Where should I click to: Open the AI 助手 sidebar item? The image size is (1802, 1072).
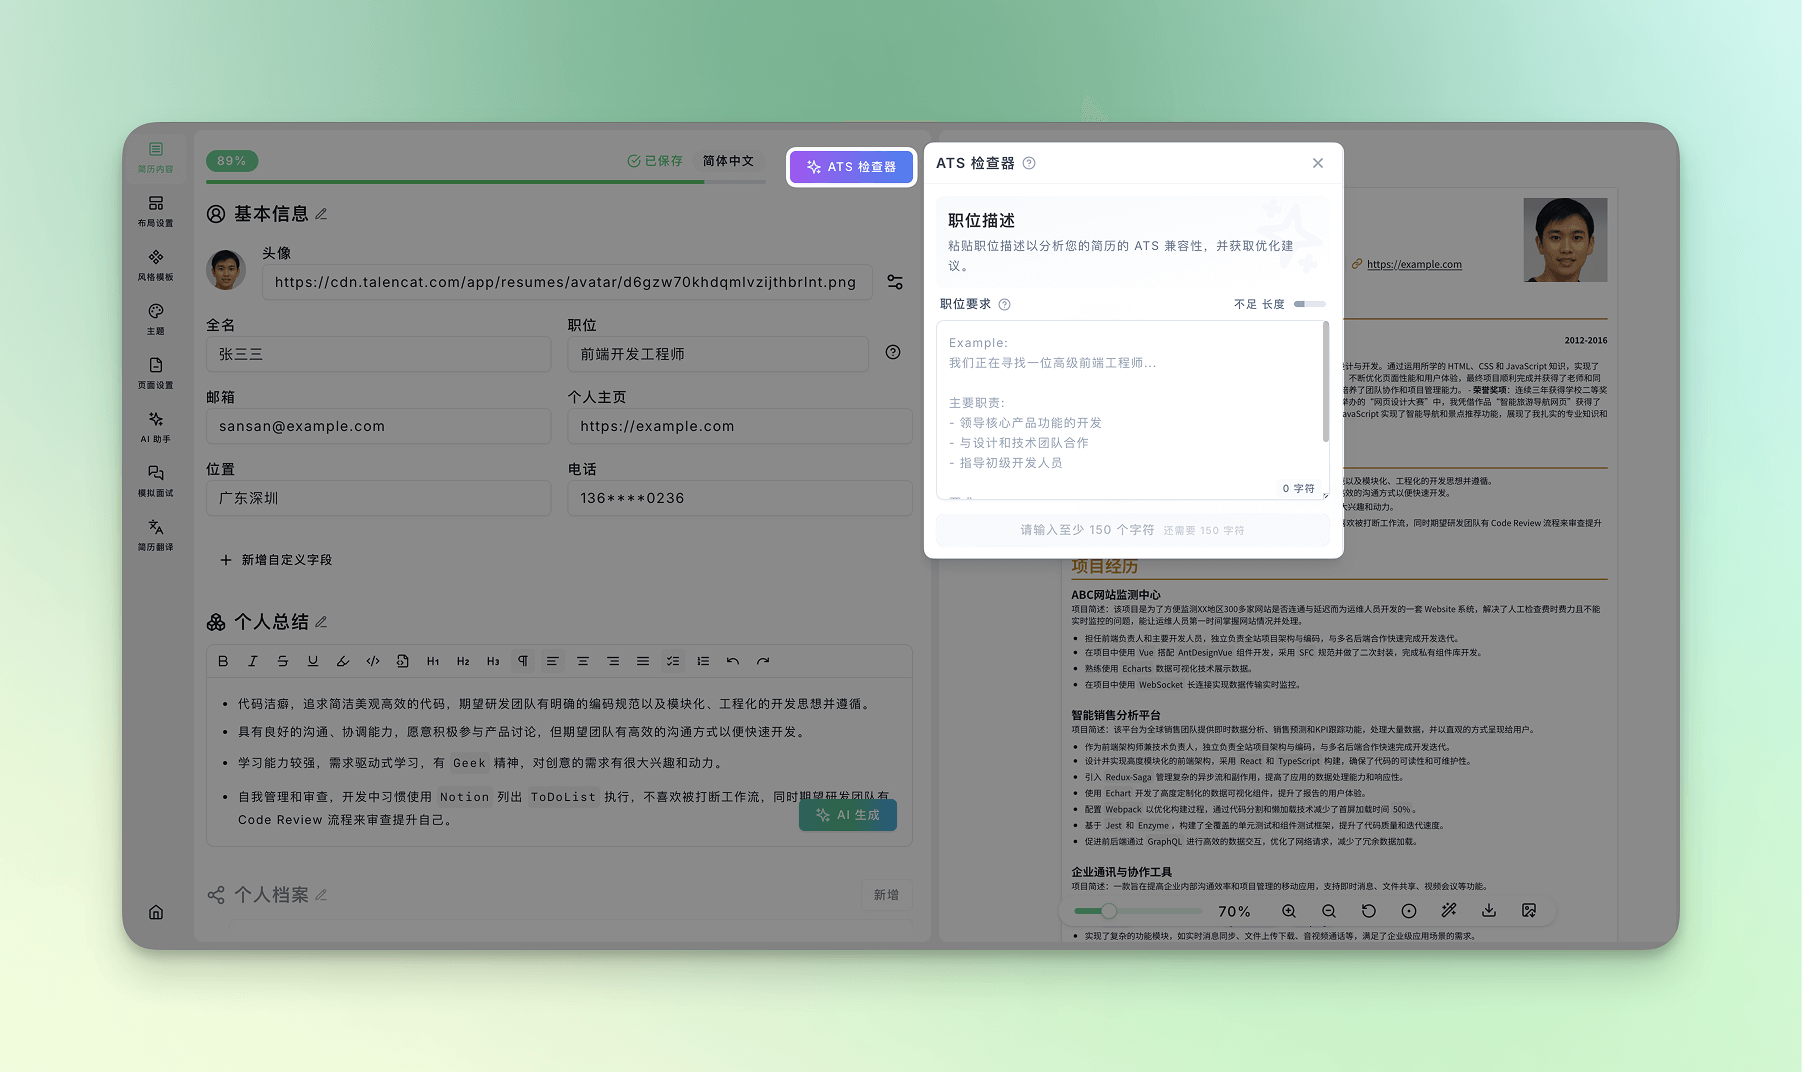(155, 427)
